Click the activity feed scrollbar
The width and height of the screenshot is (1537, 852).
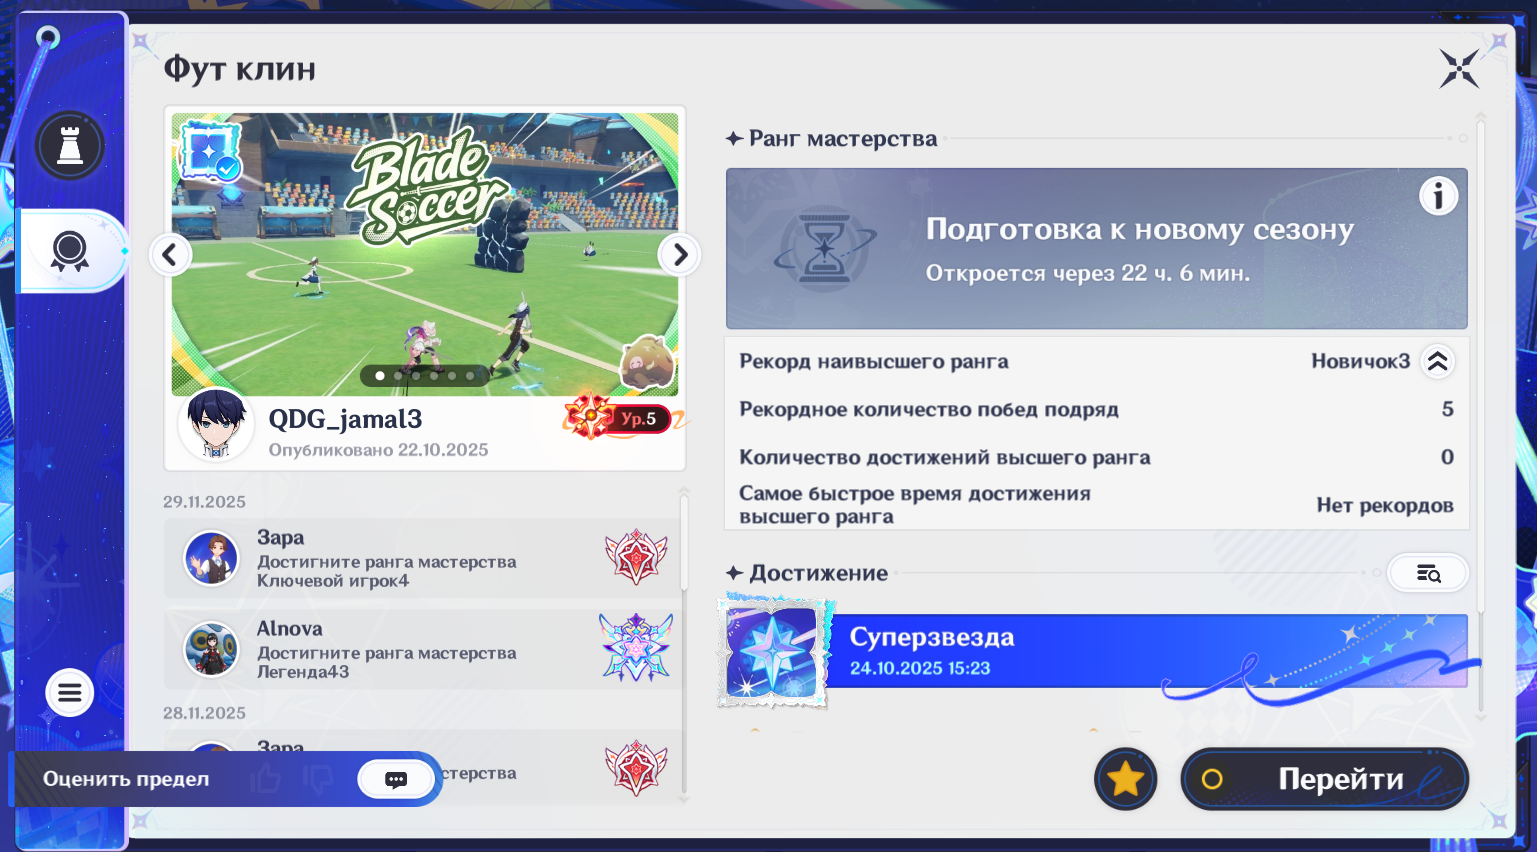685,645
